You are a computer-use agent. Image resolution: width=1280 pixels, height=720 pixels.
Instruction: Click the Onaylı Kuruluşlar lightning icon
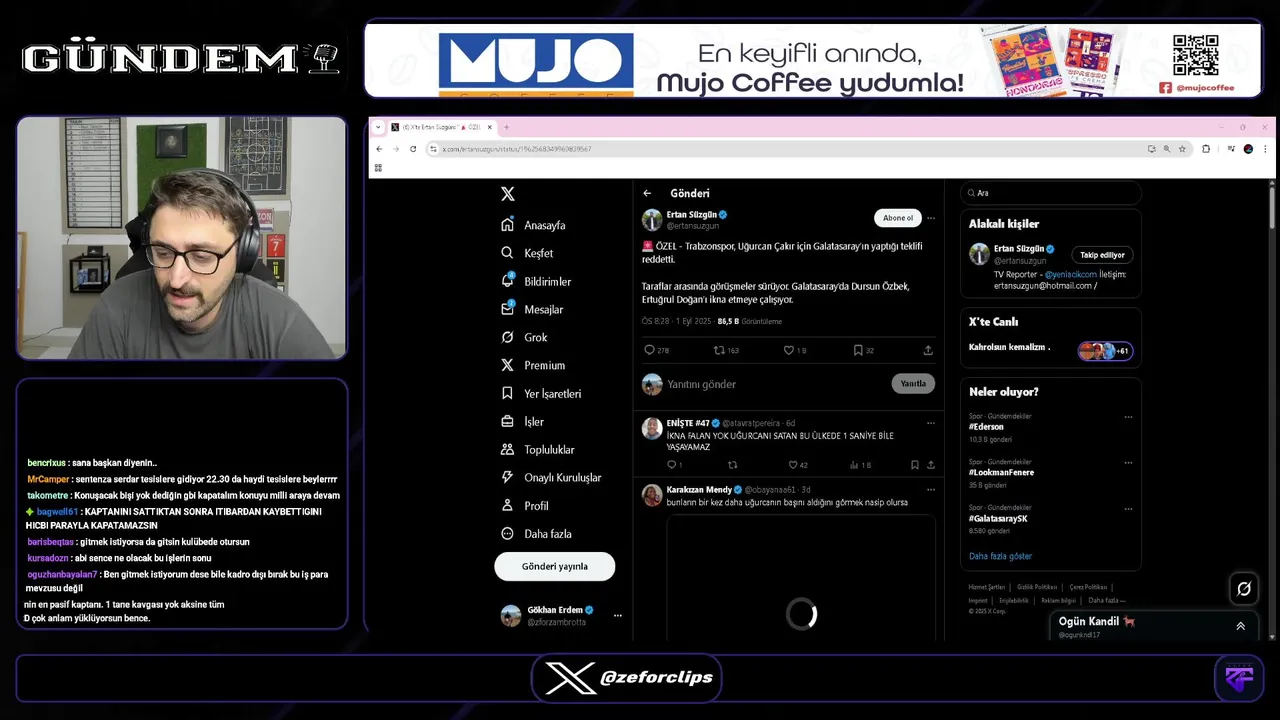pyautogui.click(x=508, y=477)
